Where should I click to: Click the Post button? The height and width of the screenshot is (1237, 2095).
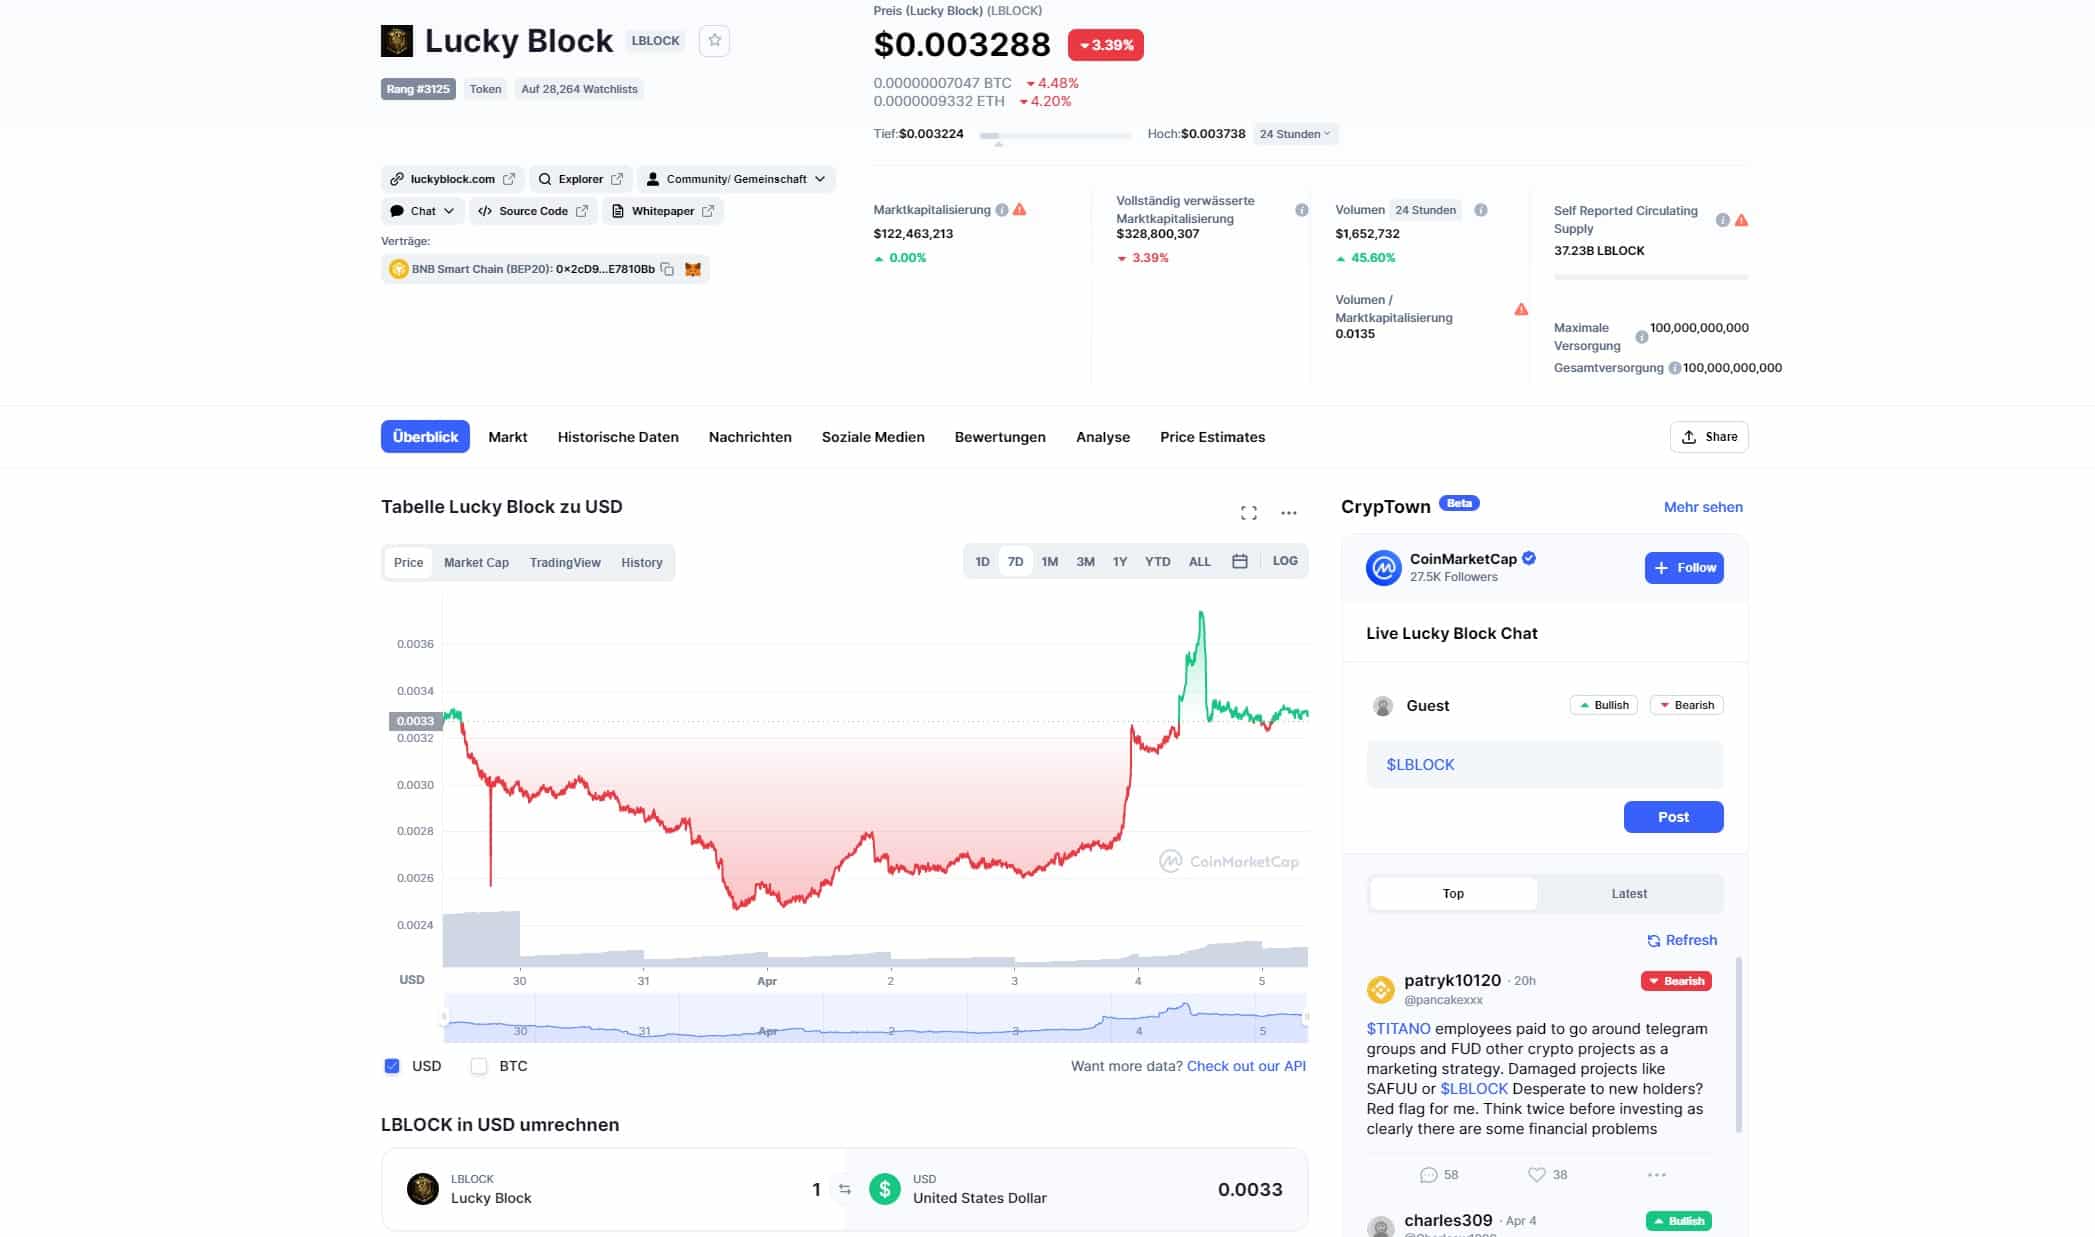click(x=1673, y=817)
